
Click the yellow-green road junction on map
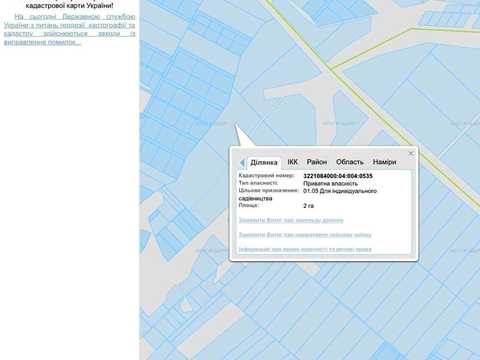(330, 68)
